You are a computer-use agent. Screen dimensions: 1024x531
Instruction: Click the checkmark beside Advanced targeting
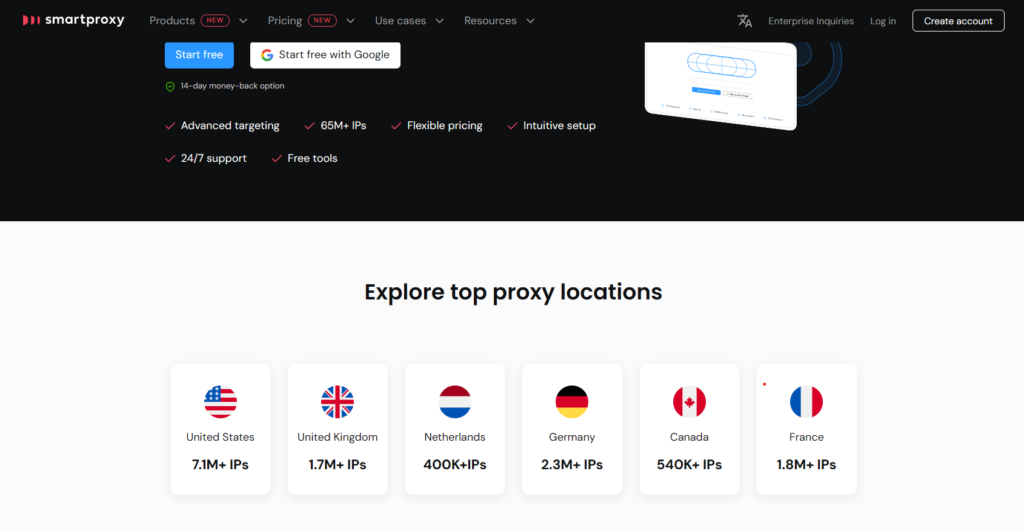[170, 125]
